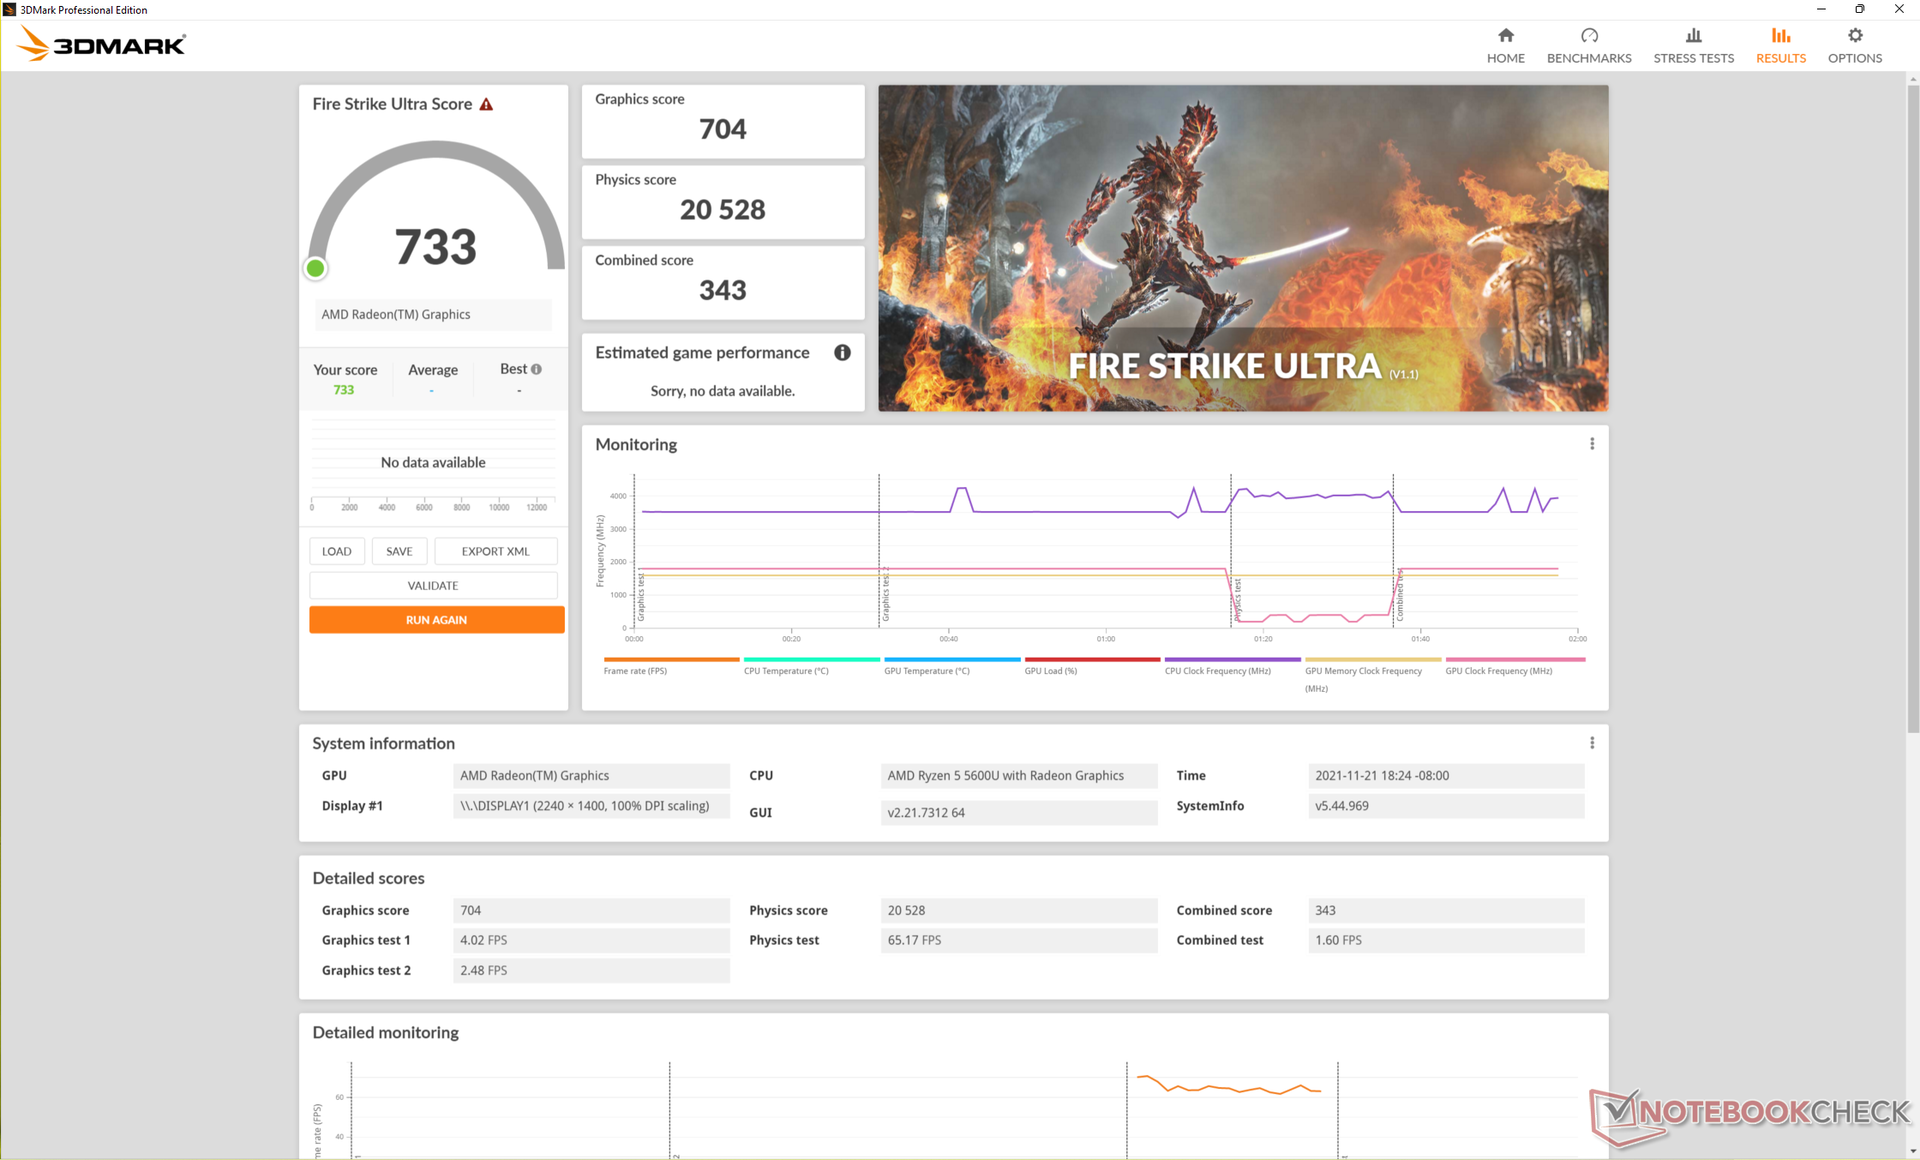Click the Validate button
This screenshot has height=1160, width=1920.
[x=433, y=586]
